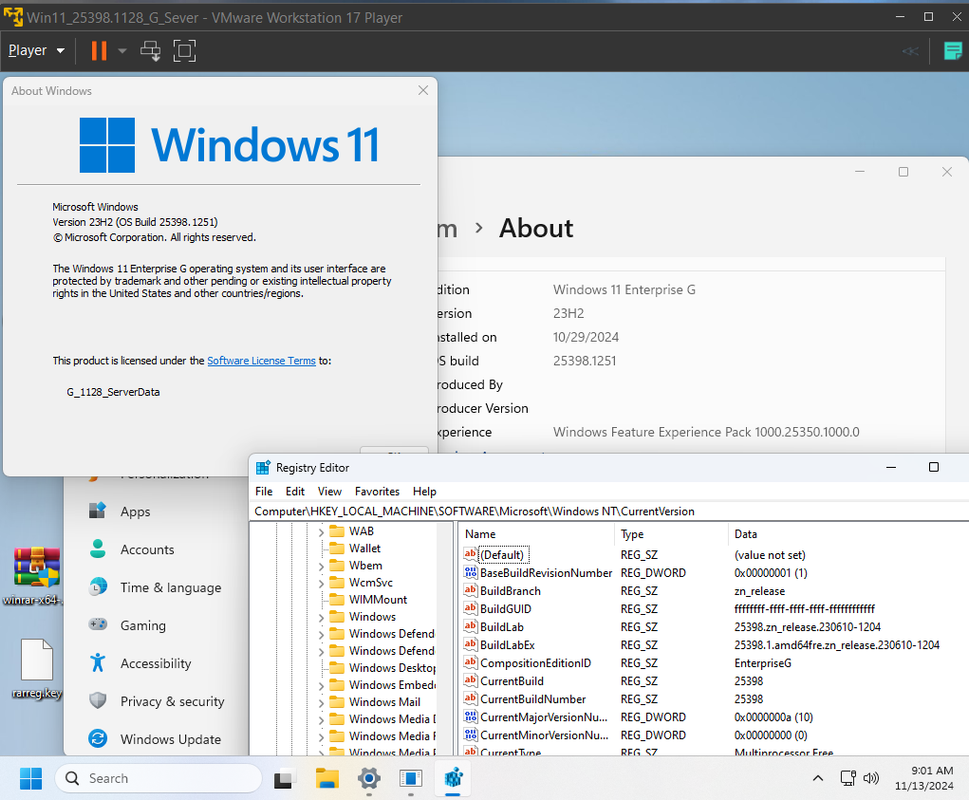Click the About breadcrumb in Settings
The width and height of the screenshot is (969, 800).
tap(536, 228)
